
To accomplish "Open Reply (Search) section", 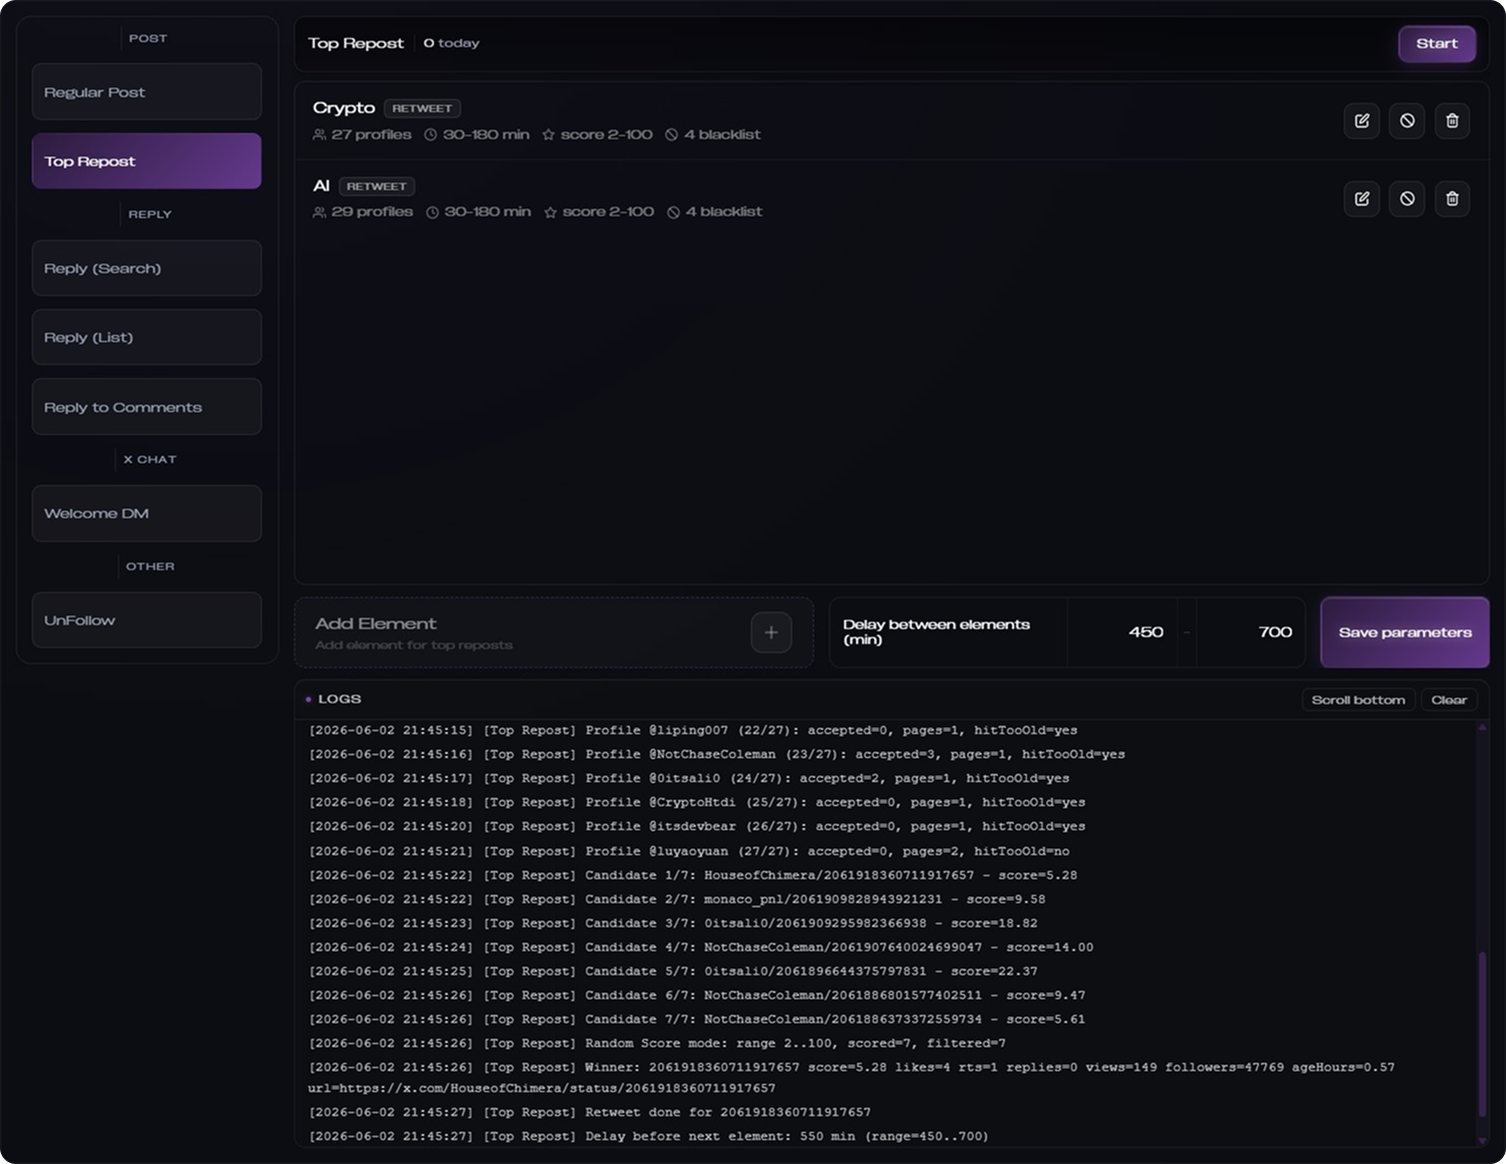I will click(x=147, y=268).
